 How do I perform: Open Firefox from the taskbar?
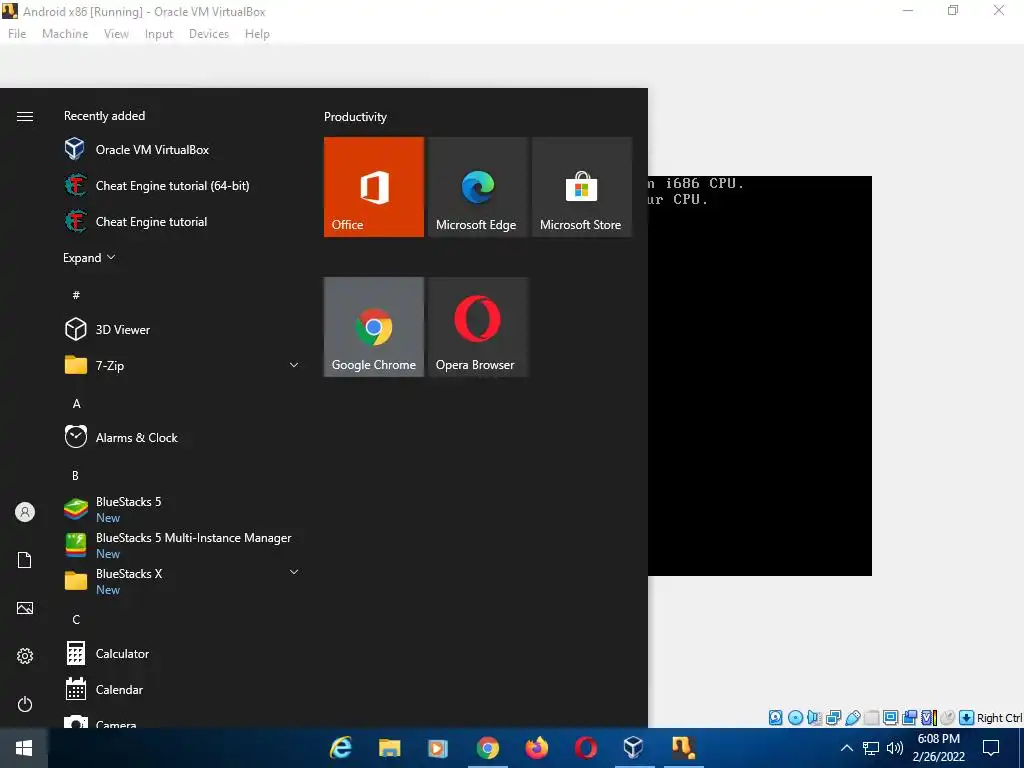[536, 748]
